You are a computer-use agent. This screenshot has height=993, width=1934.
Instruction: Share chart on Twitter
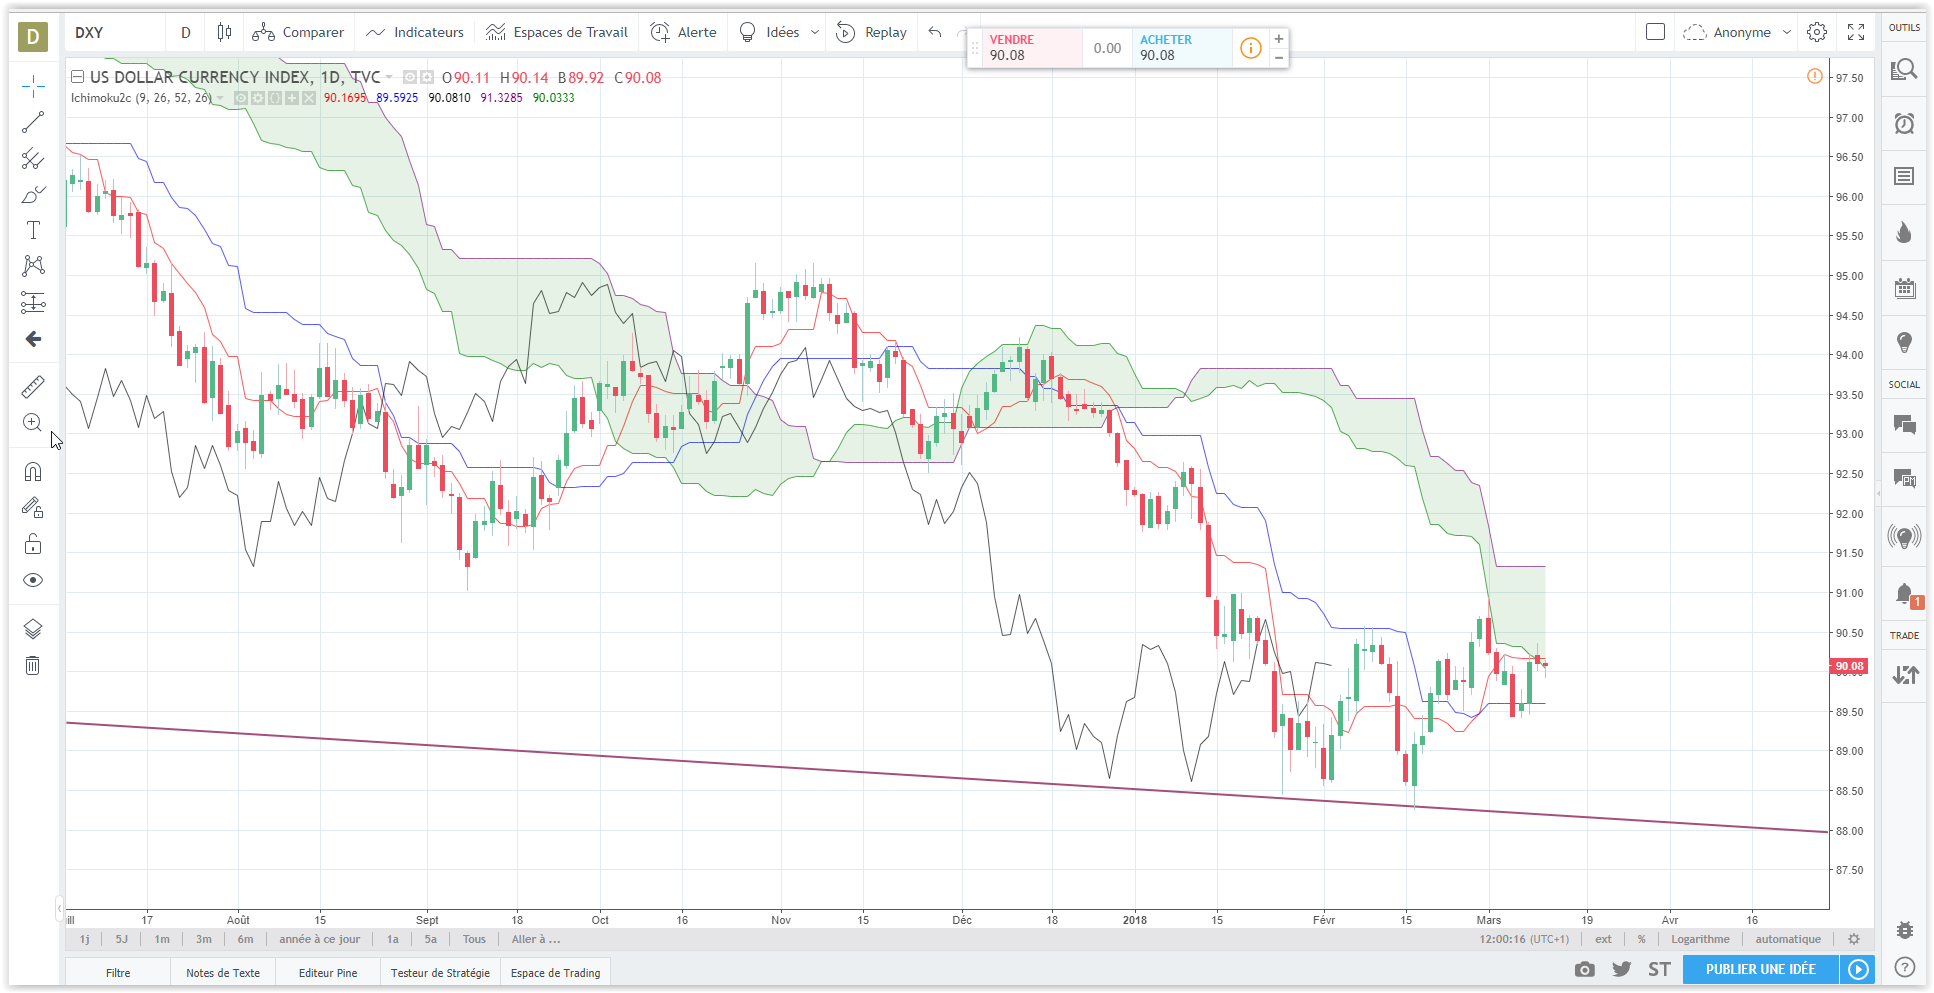[1622, 969]
